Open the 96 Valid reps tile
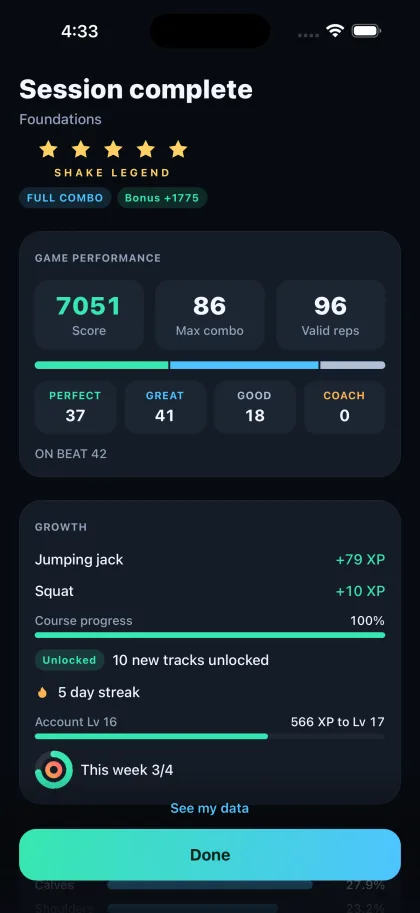Screen dimensions: 420x913 [330, 315]
